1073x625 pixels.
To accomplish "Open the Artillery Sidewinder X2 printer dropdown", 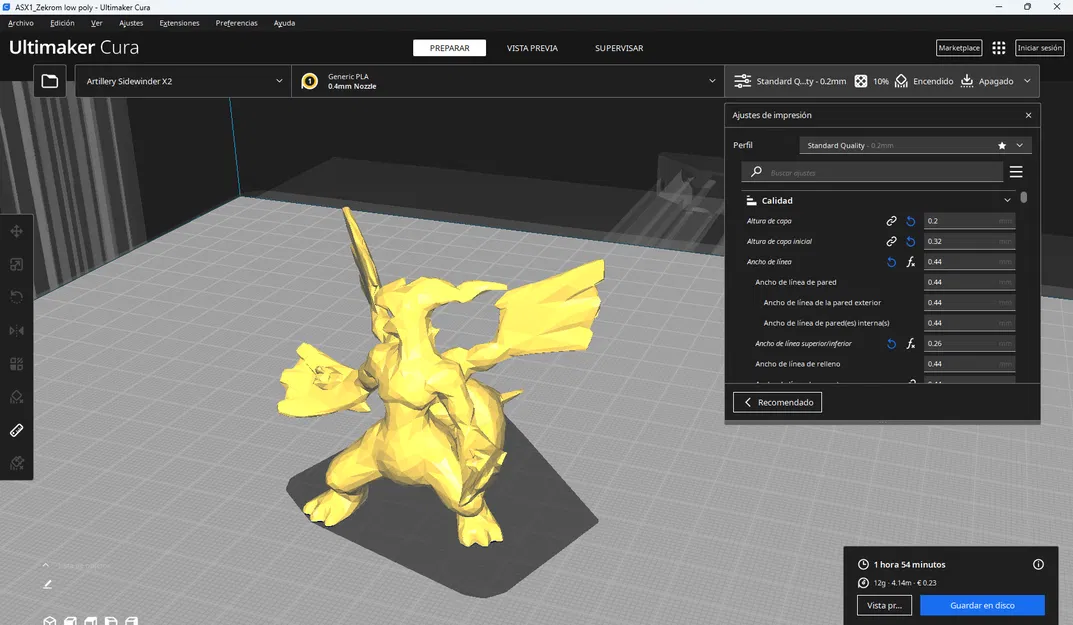I will [x=182, y=81].
